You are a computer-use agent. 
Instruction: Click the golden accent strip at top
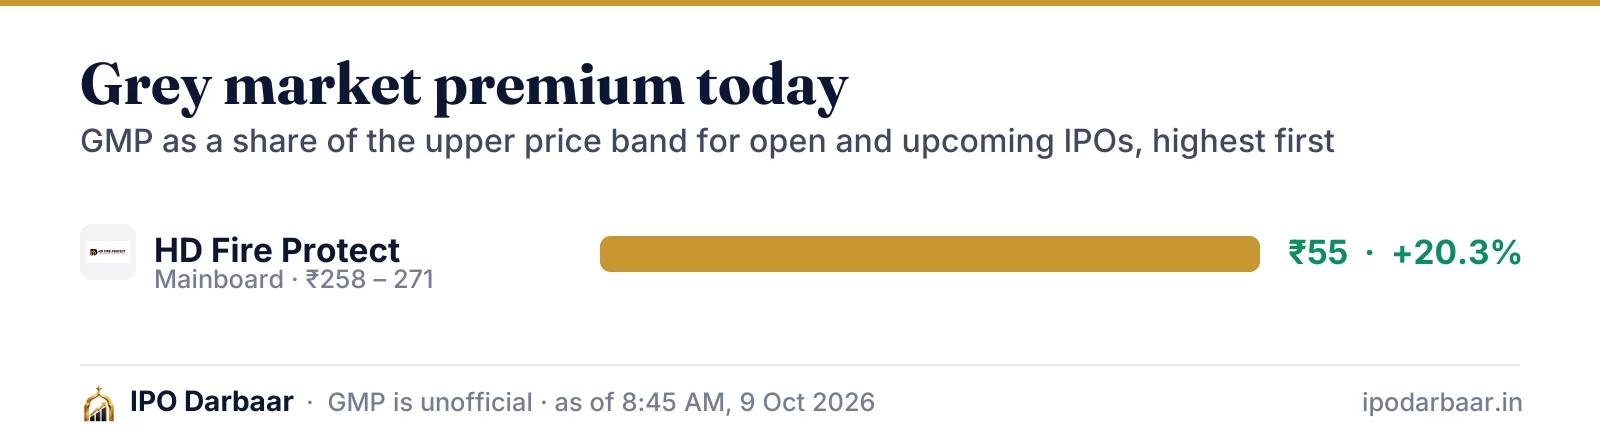pos(800,3)
